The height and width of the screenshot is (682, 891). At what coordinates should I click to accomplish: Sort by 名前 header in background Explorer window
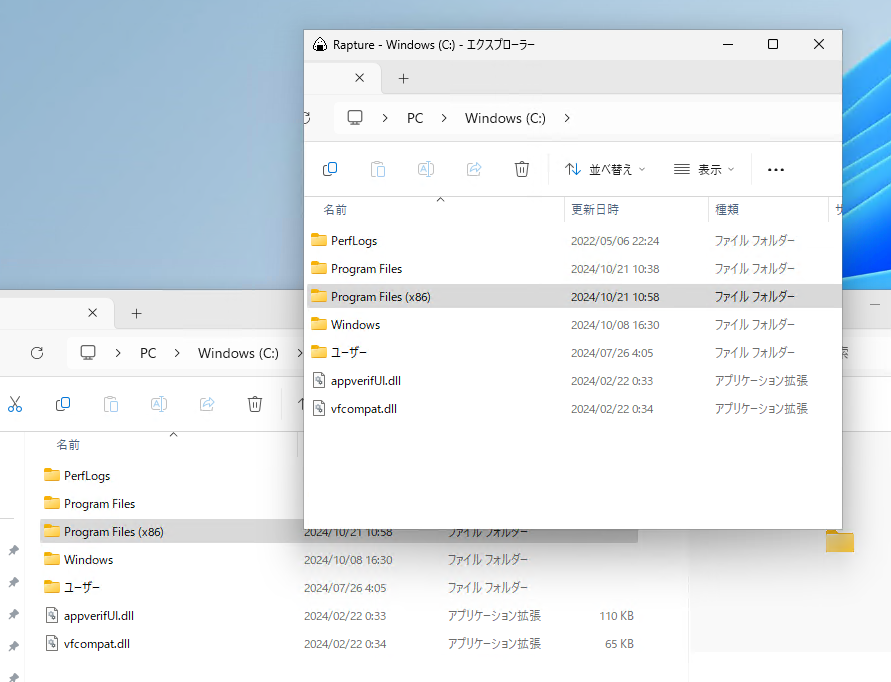pos(68,445)
